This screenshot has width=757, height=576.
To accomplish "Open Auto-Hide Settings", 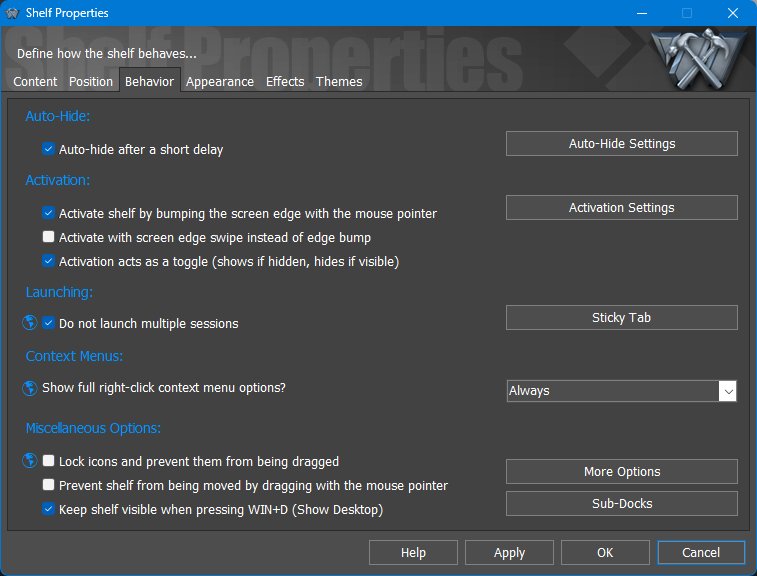I will tap(622, 143).
